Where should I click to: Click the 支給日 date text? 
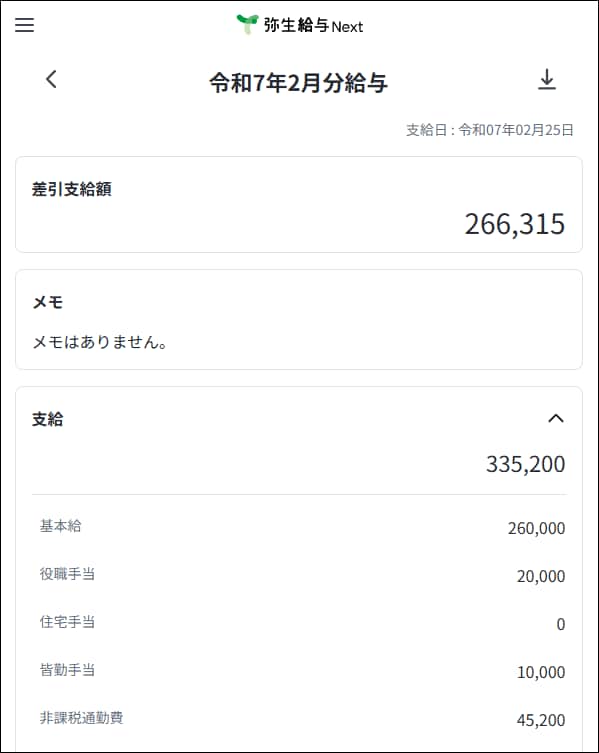tap(490, 130)
